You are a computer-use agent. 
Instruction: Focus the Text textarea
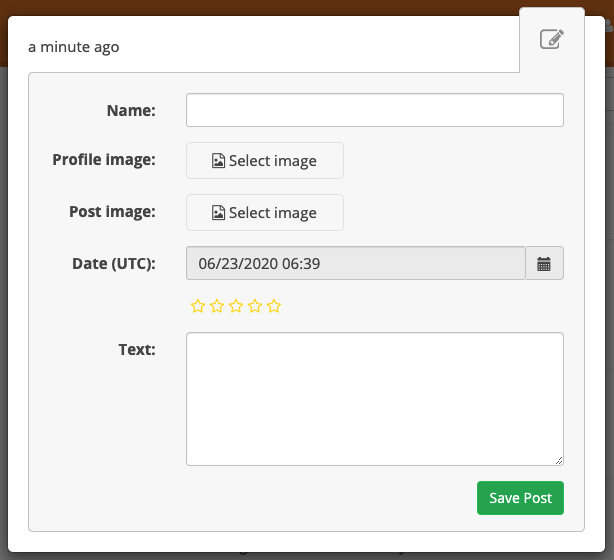point(375,399)
